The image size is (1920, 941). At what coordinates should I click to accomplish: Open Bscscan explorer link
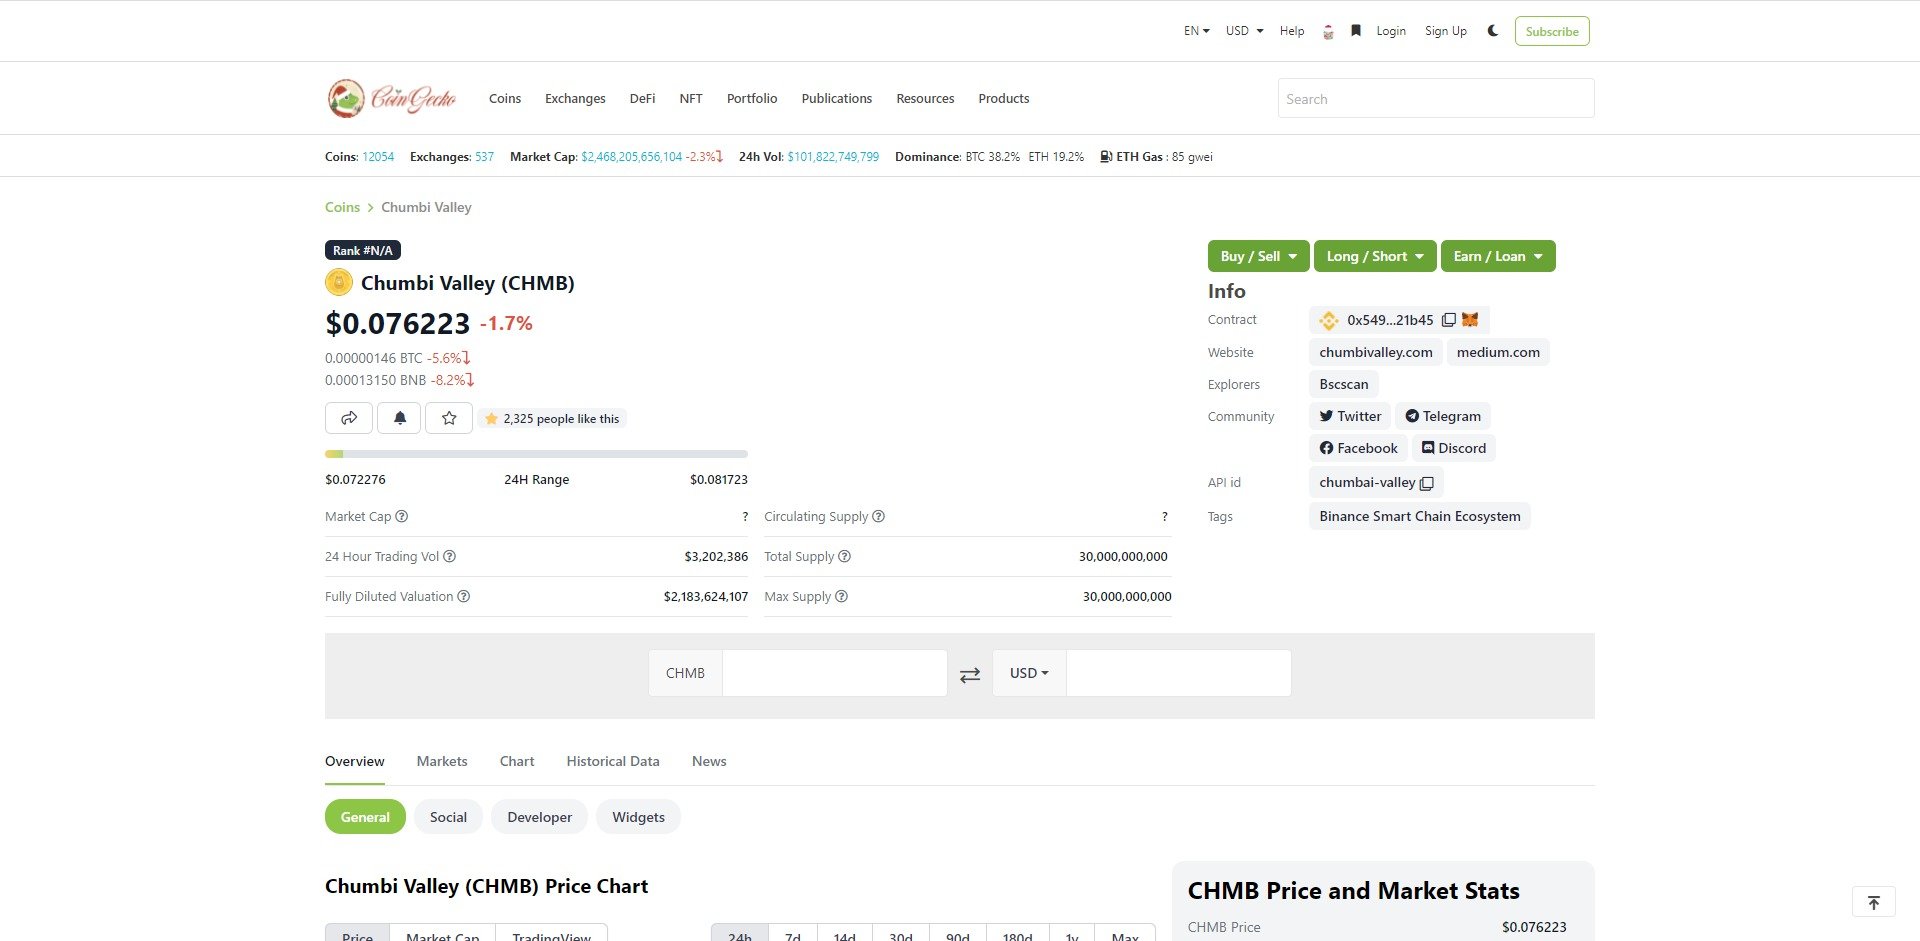(x=1343, y=384)
